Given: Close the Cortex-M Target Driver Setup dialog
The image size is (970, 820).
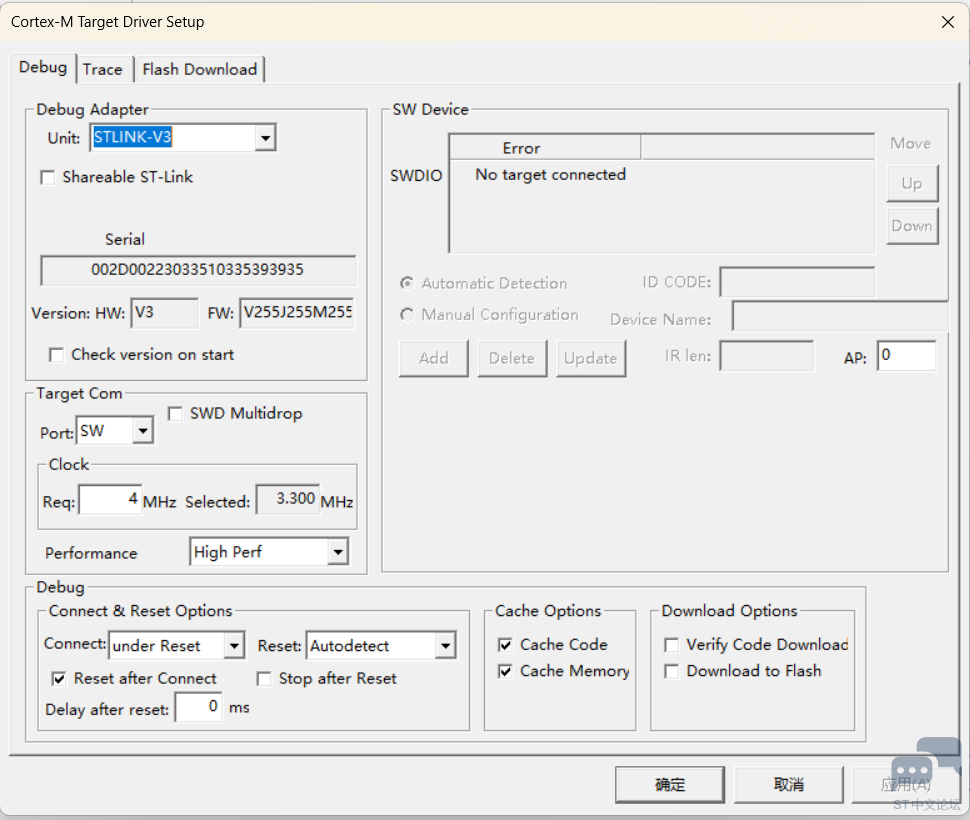Looking at the screenshot, I should click(x=947, y=22).
